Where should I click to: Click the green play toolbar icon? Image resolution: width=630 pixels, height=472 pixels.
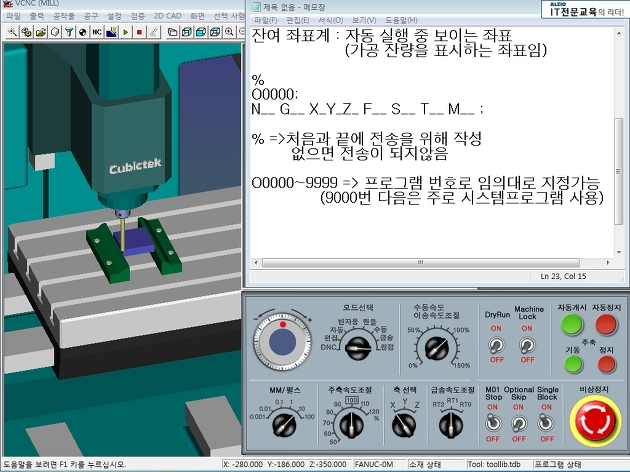(x=126, y=32)
